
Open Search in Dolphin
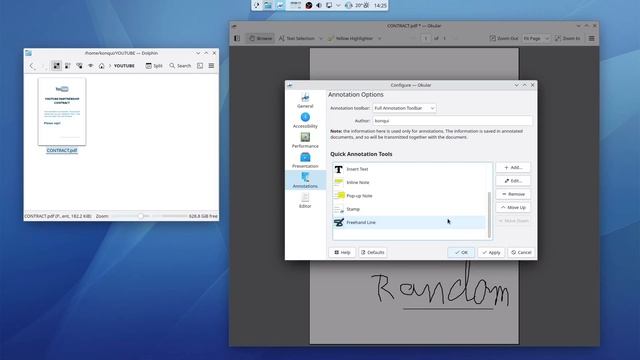[180, 66]
